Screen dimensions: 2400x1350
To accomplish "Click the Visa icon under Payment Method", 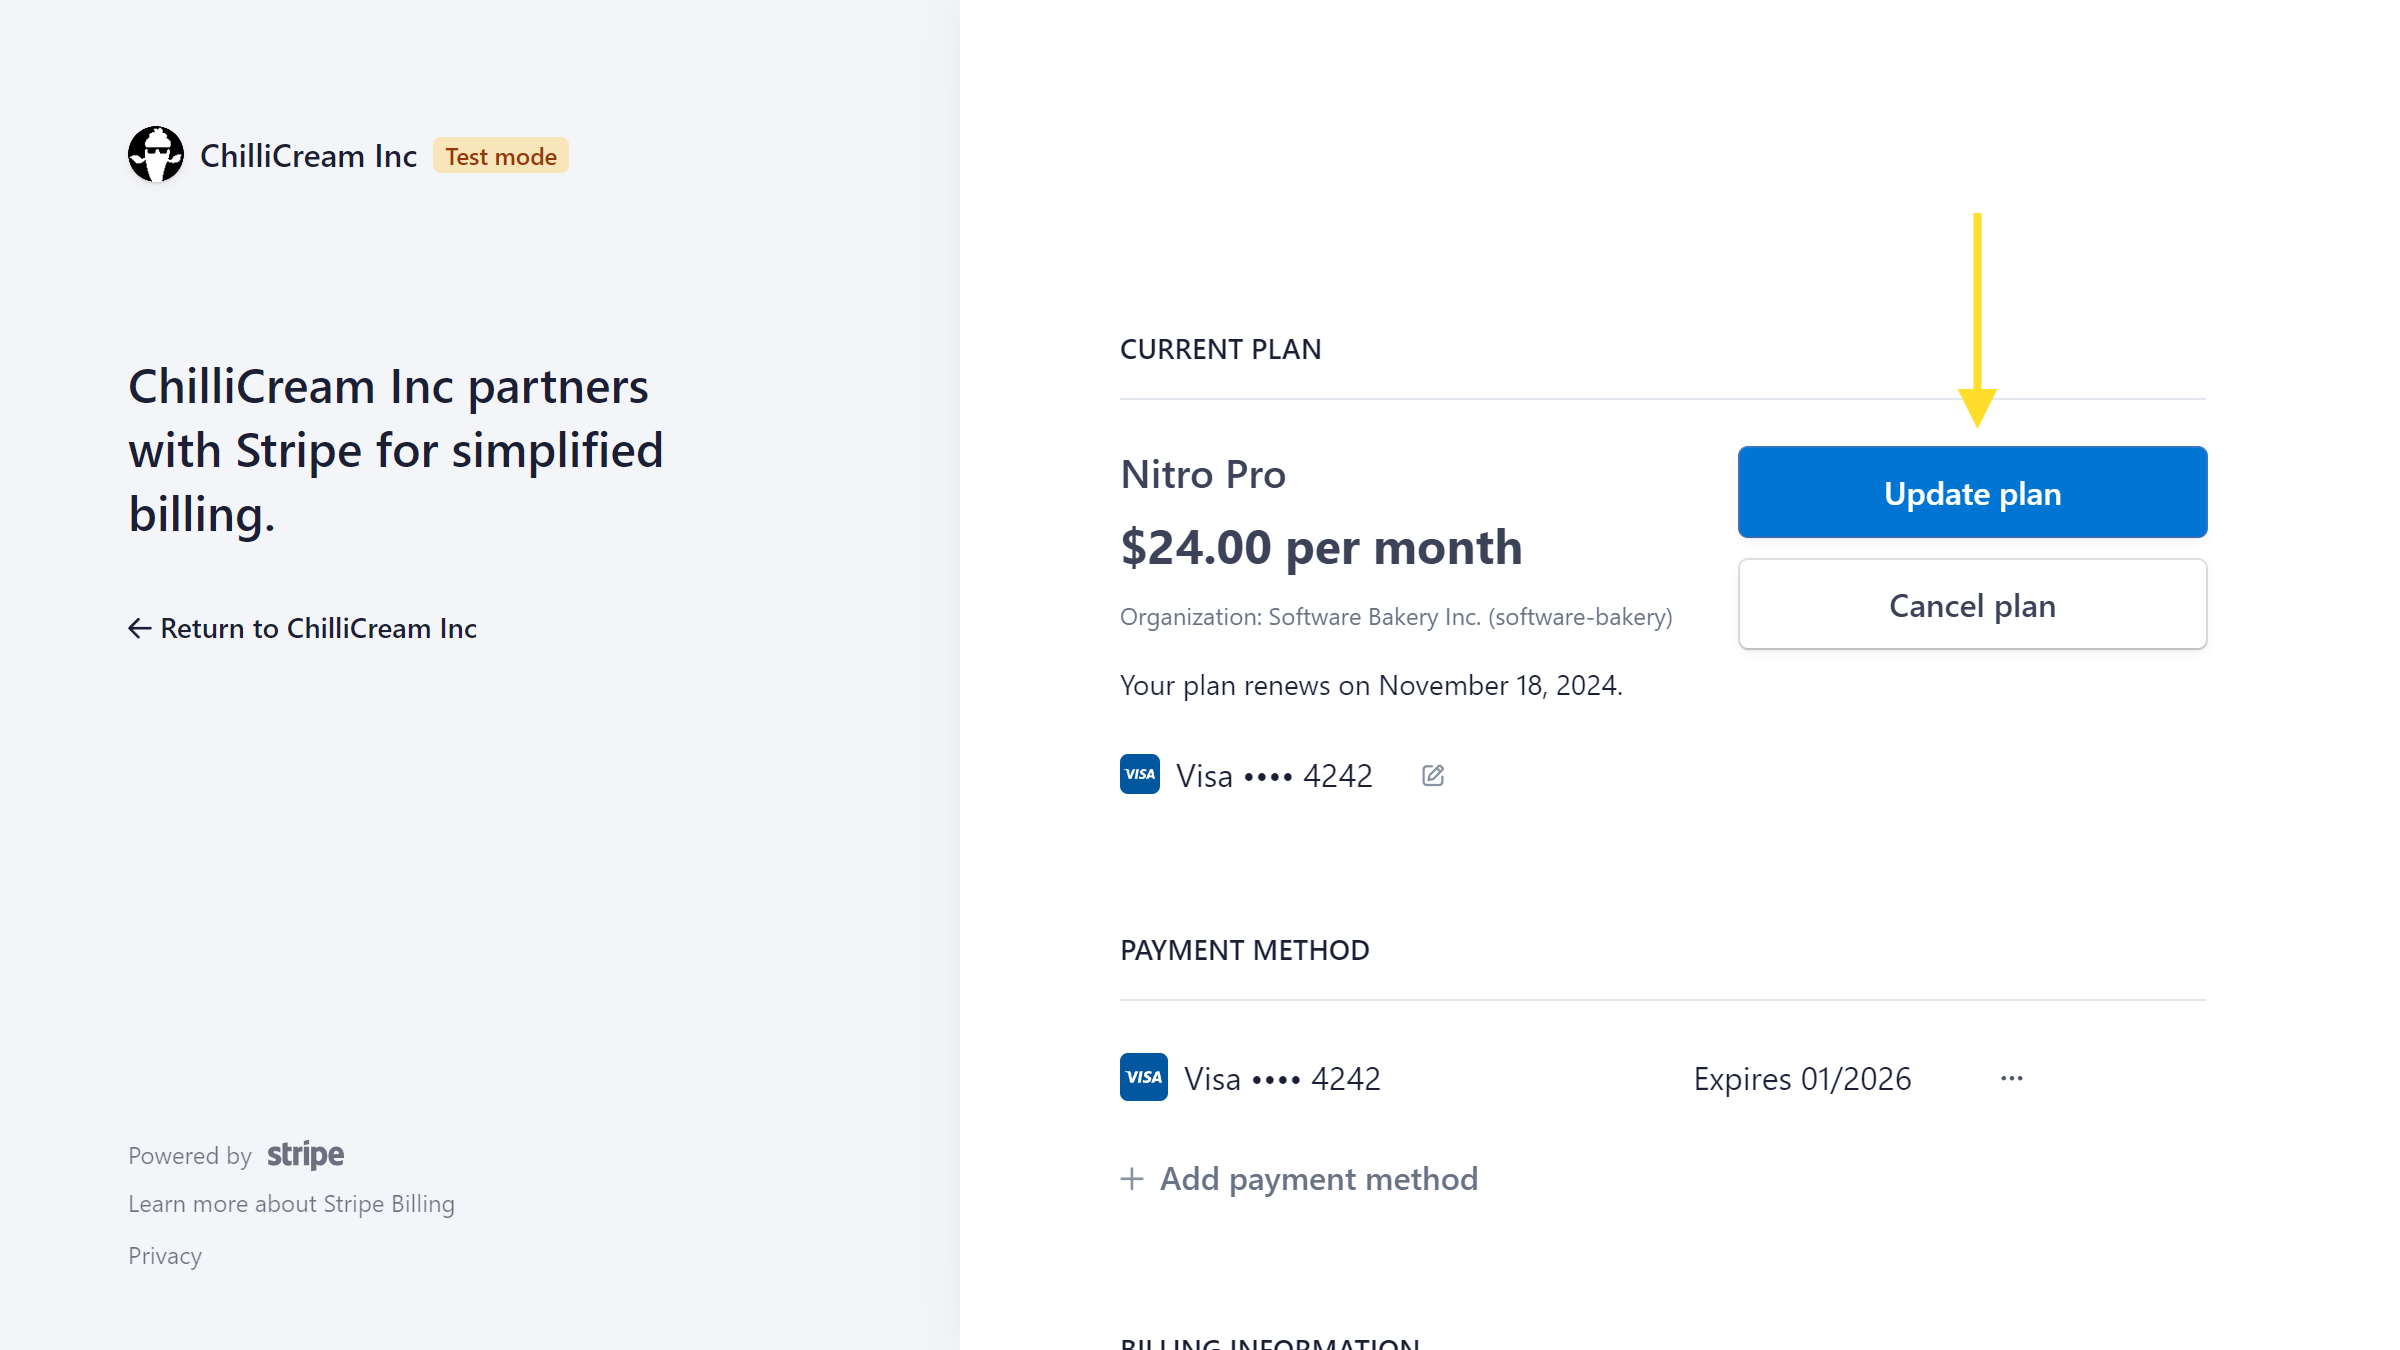I will pos(1142,1077).
